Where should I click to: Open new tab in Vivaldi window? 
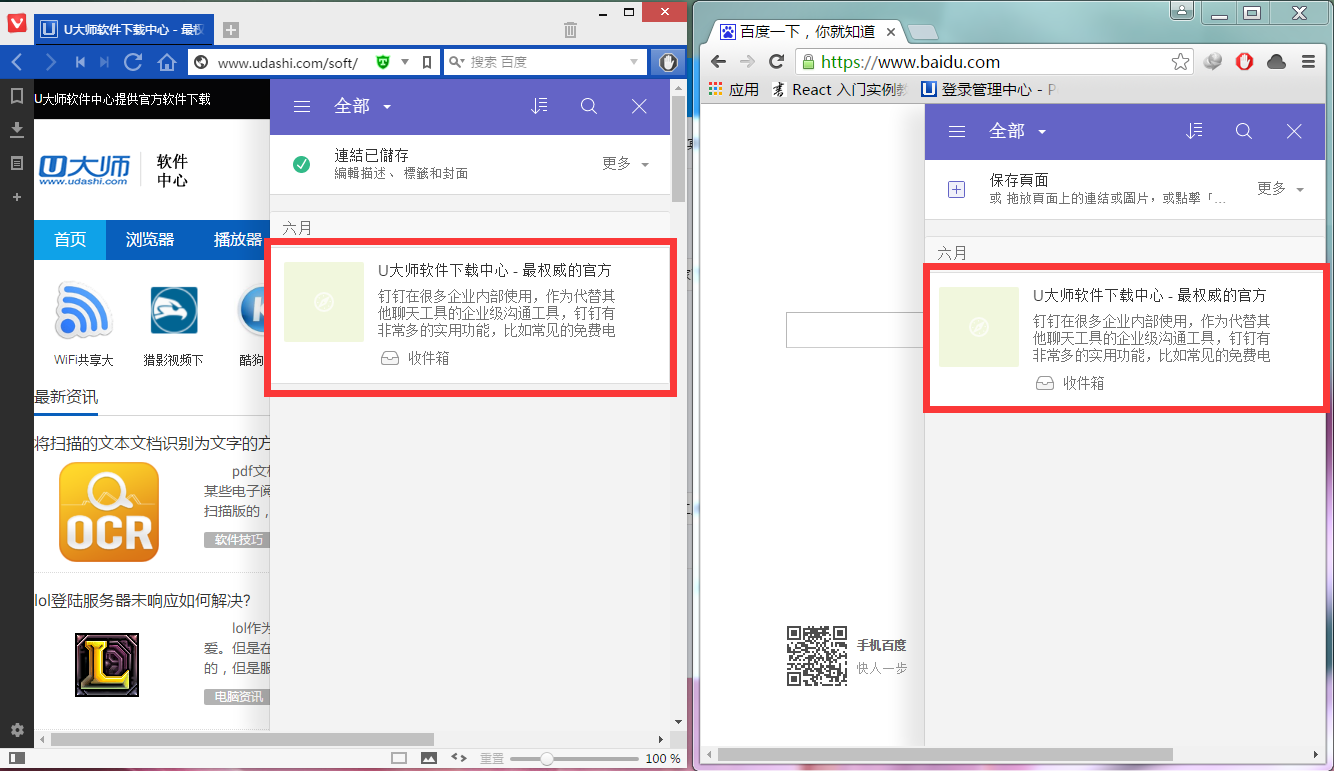(x=230, y=30)
